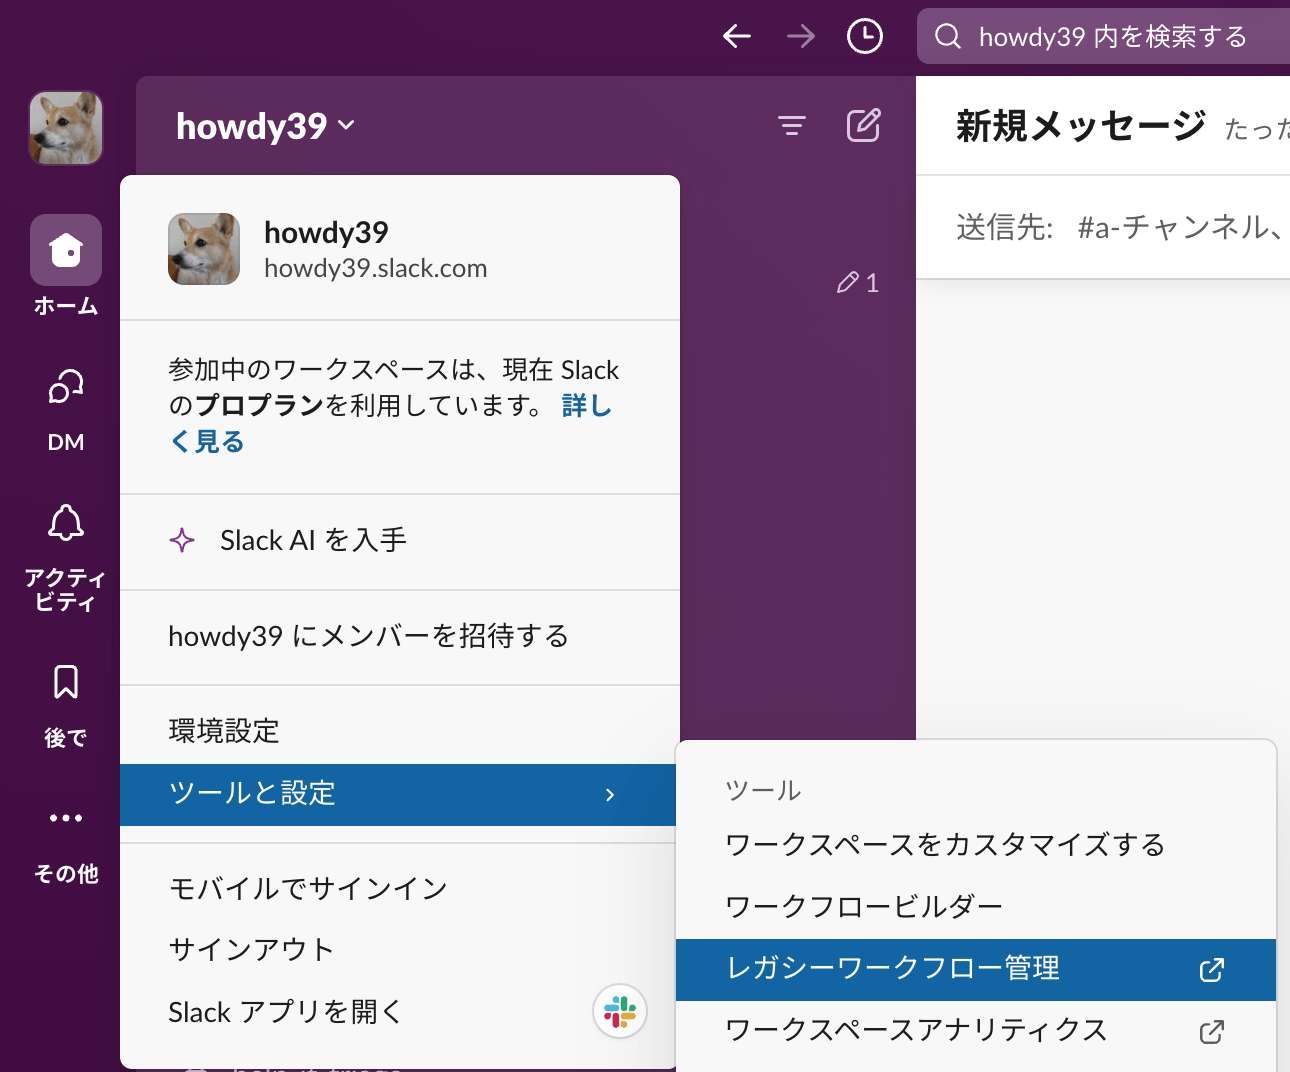The width and height of the screenshot is (1290, 1072).
Task: Select モバイルでサインイン
Action: pos(400,888)
